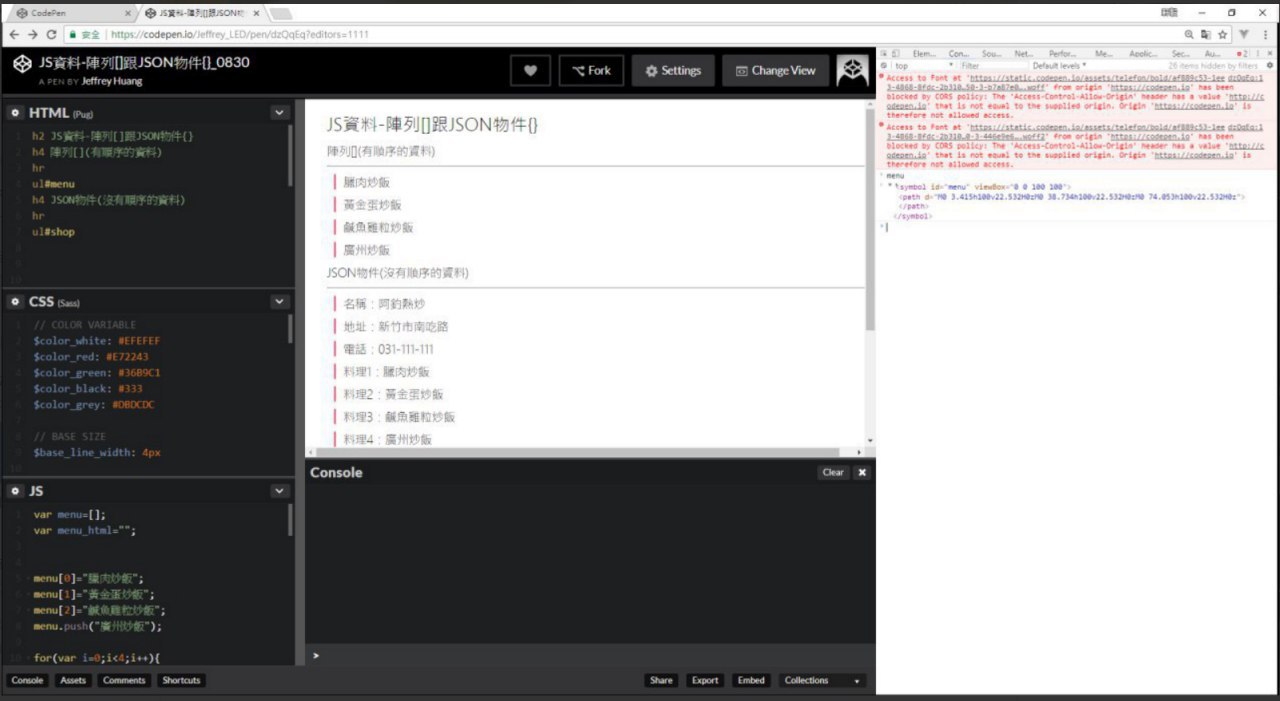Viewport: 1280px width, 701px height.
Task: Go forward in browser history
Action: coord(33,34)
